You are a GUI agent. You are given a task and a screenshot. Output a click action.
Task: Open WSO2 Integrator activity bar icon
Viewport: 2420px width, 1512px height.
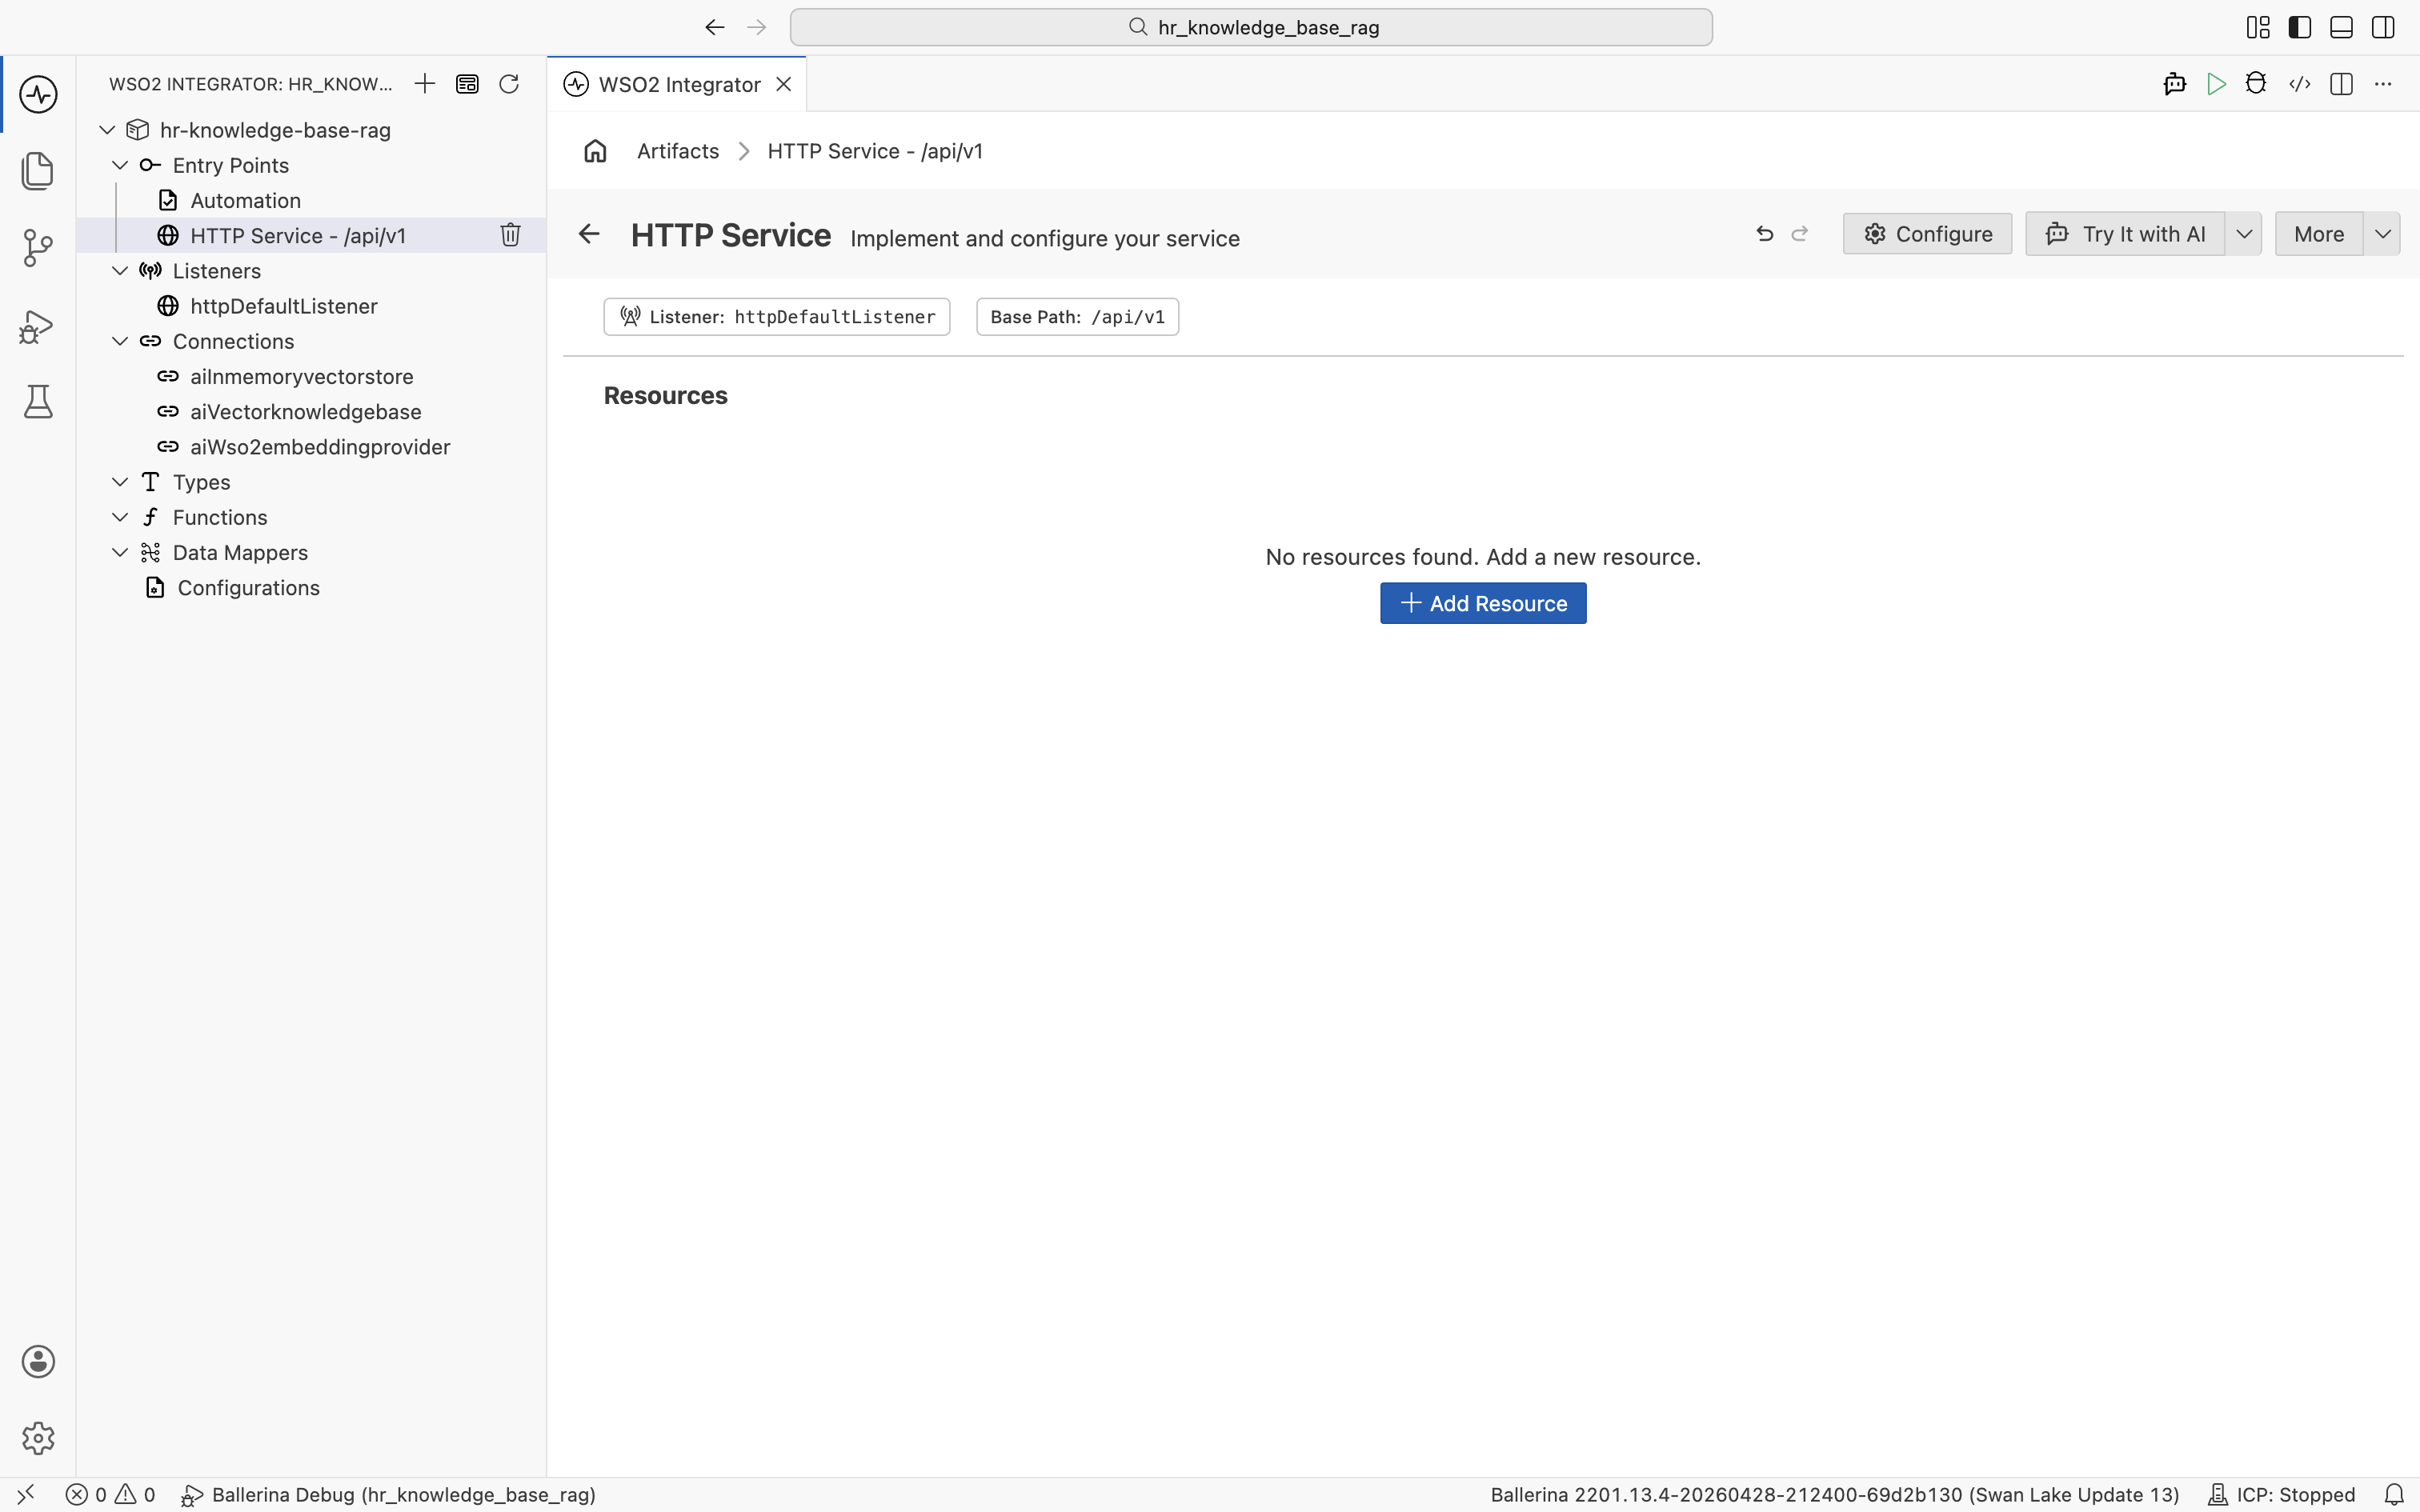point(38,95)
